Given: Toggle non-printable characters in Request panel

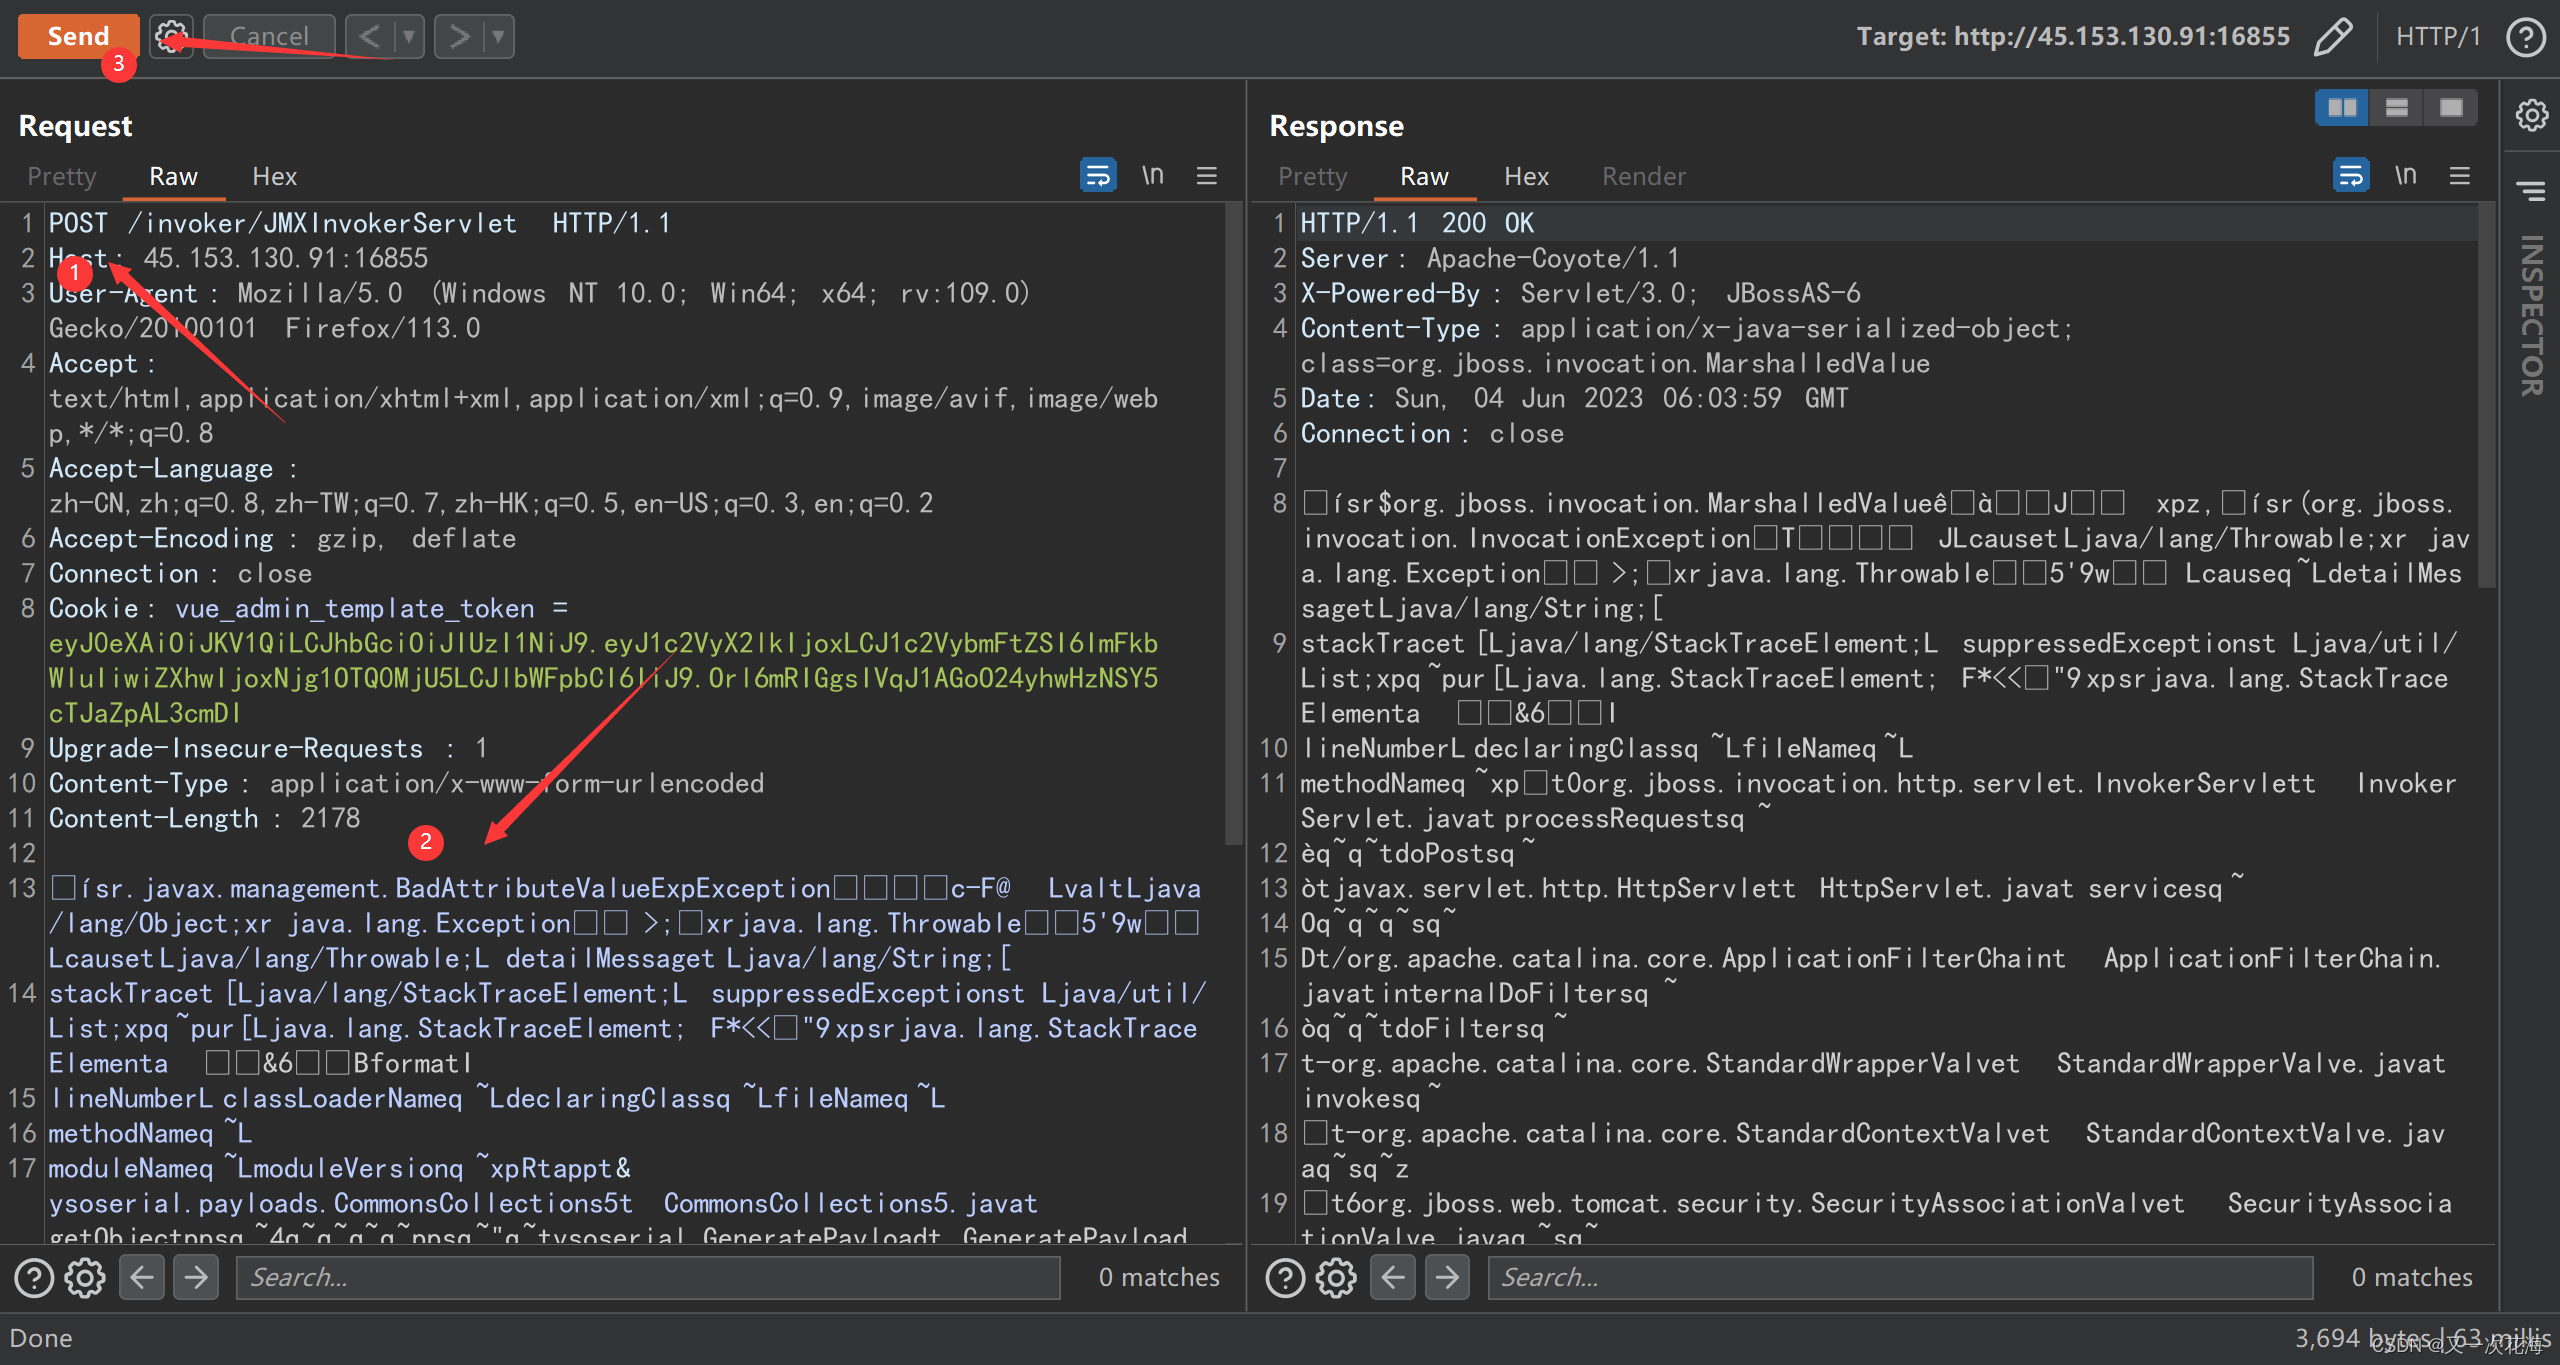Looking at the screenshot, I should point(1153,175).
